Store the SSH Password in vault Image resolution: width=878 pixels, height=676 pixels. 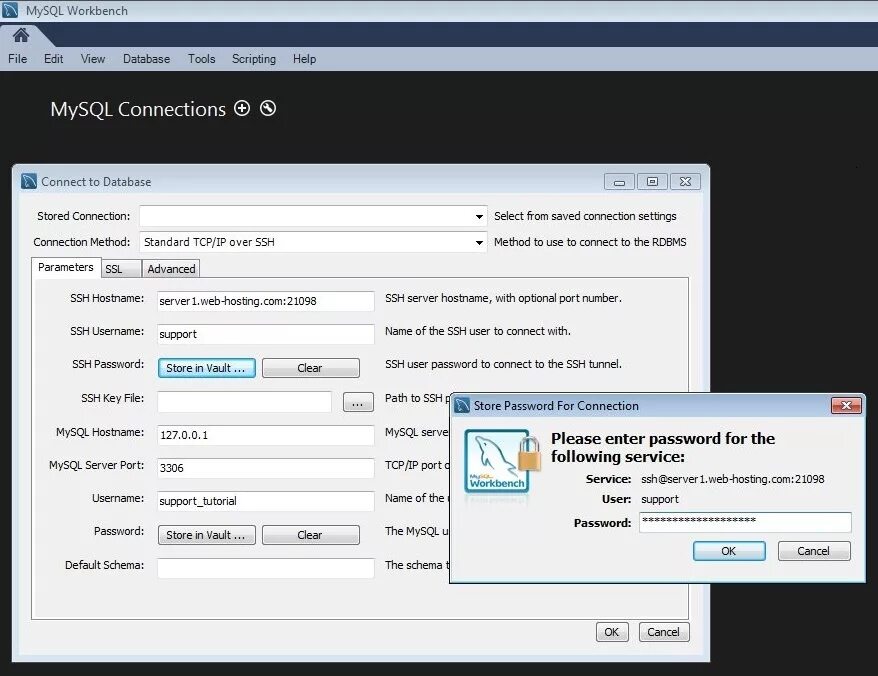tap(207, 368)
